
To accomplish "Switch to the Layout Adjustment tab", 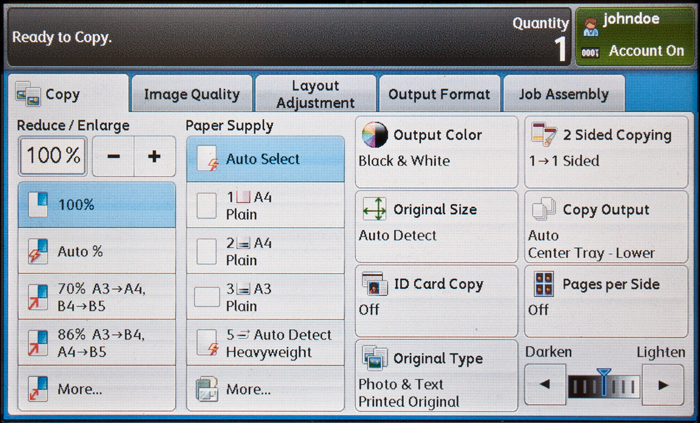I will point(315,94).
